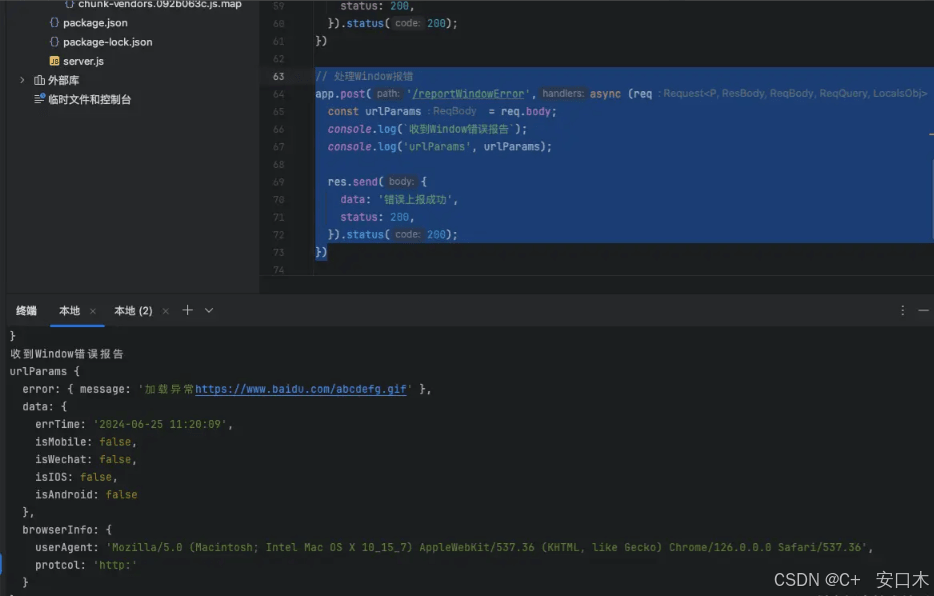The width and height of the screenshot is (934, 596).
Task: Open the baidu abcdefg.gif link
Action: (x=300, y=389)
